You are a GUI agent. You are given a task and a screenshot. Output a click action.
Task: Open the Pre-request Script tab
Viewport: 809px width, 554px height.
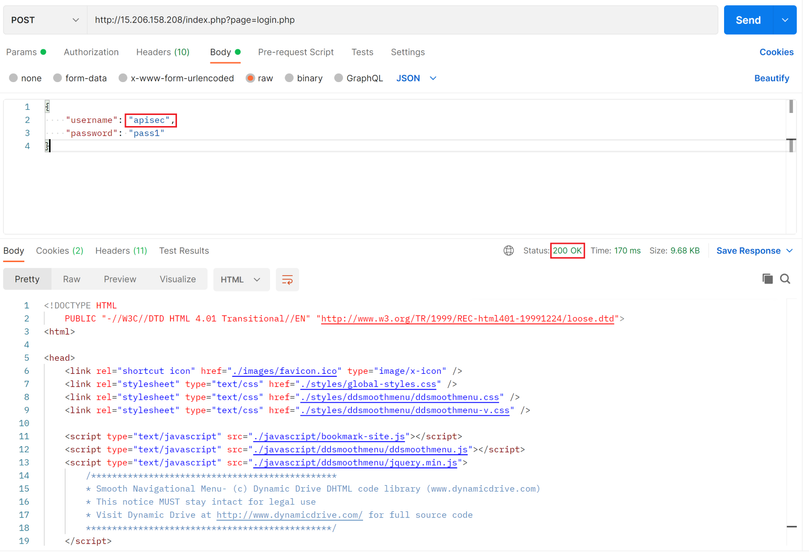(x=296, y=52)
